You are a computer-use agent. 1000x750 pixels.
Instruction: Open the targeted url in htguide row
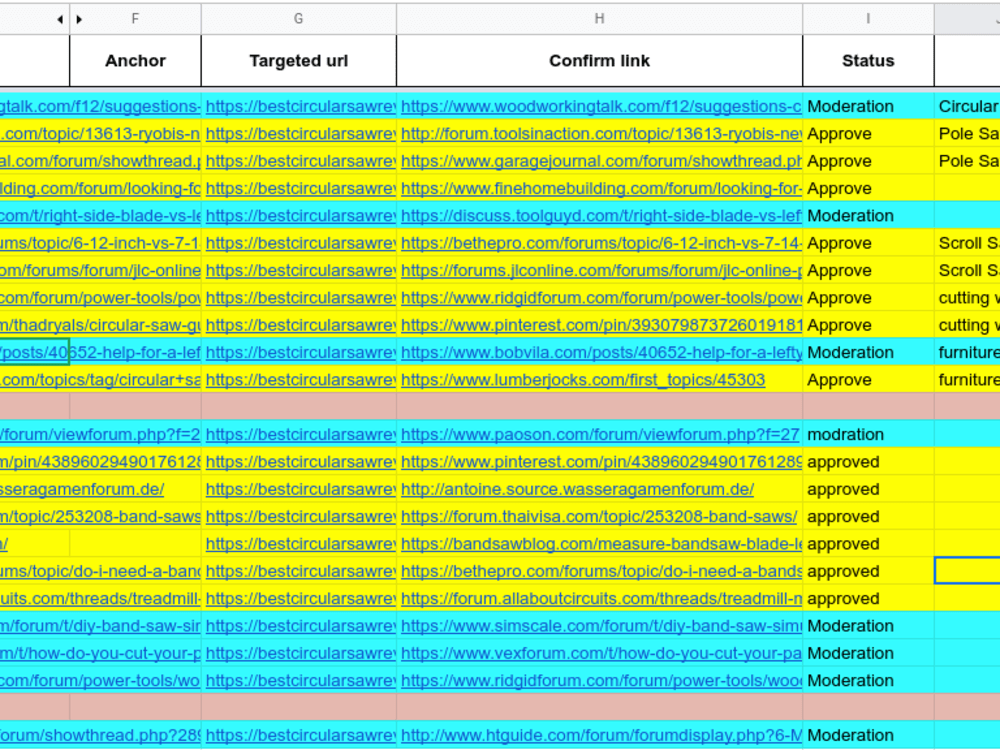pos(300,736)
